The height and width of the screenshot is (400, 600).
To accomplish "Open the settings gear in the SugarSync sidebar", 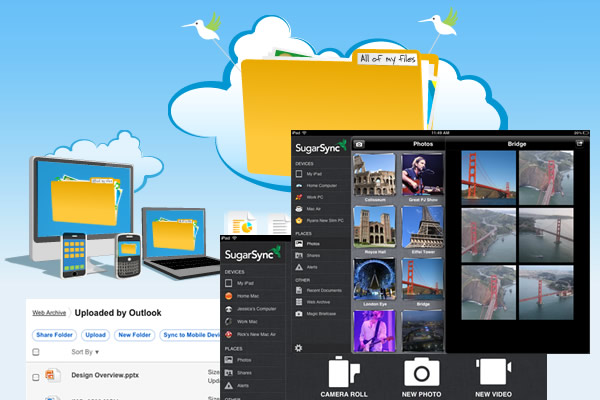I will pos(298,348).
